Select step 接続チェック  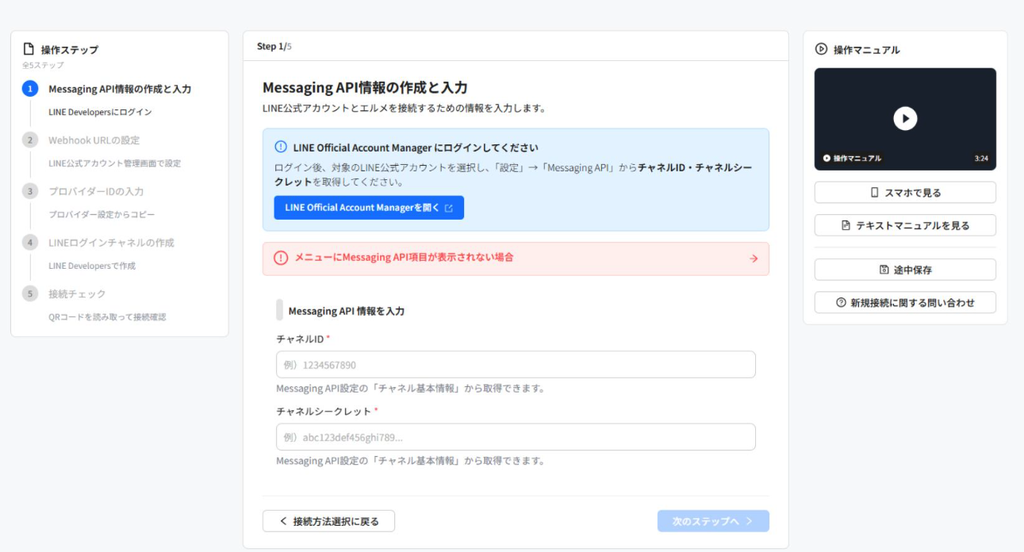[x=77, y=294]
